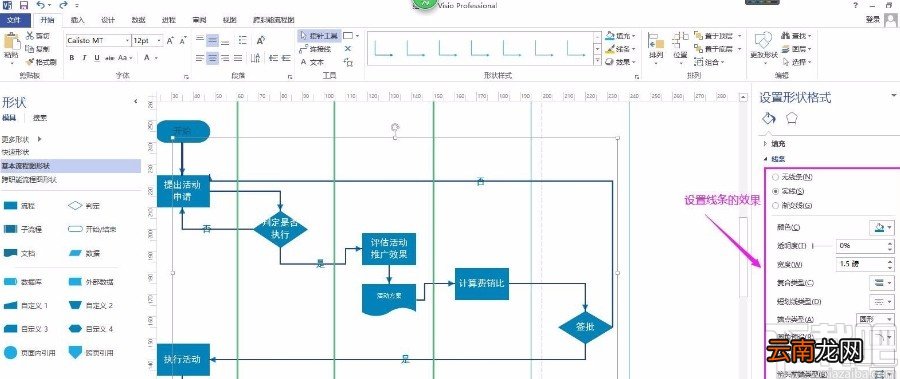Viewport: 900px width, 379px height.
Task: Click the Save icon in quick access toolbar
Action: coord(24,5)
